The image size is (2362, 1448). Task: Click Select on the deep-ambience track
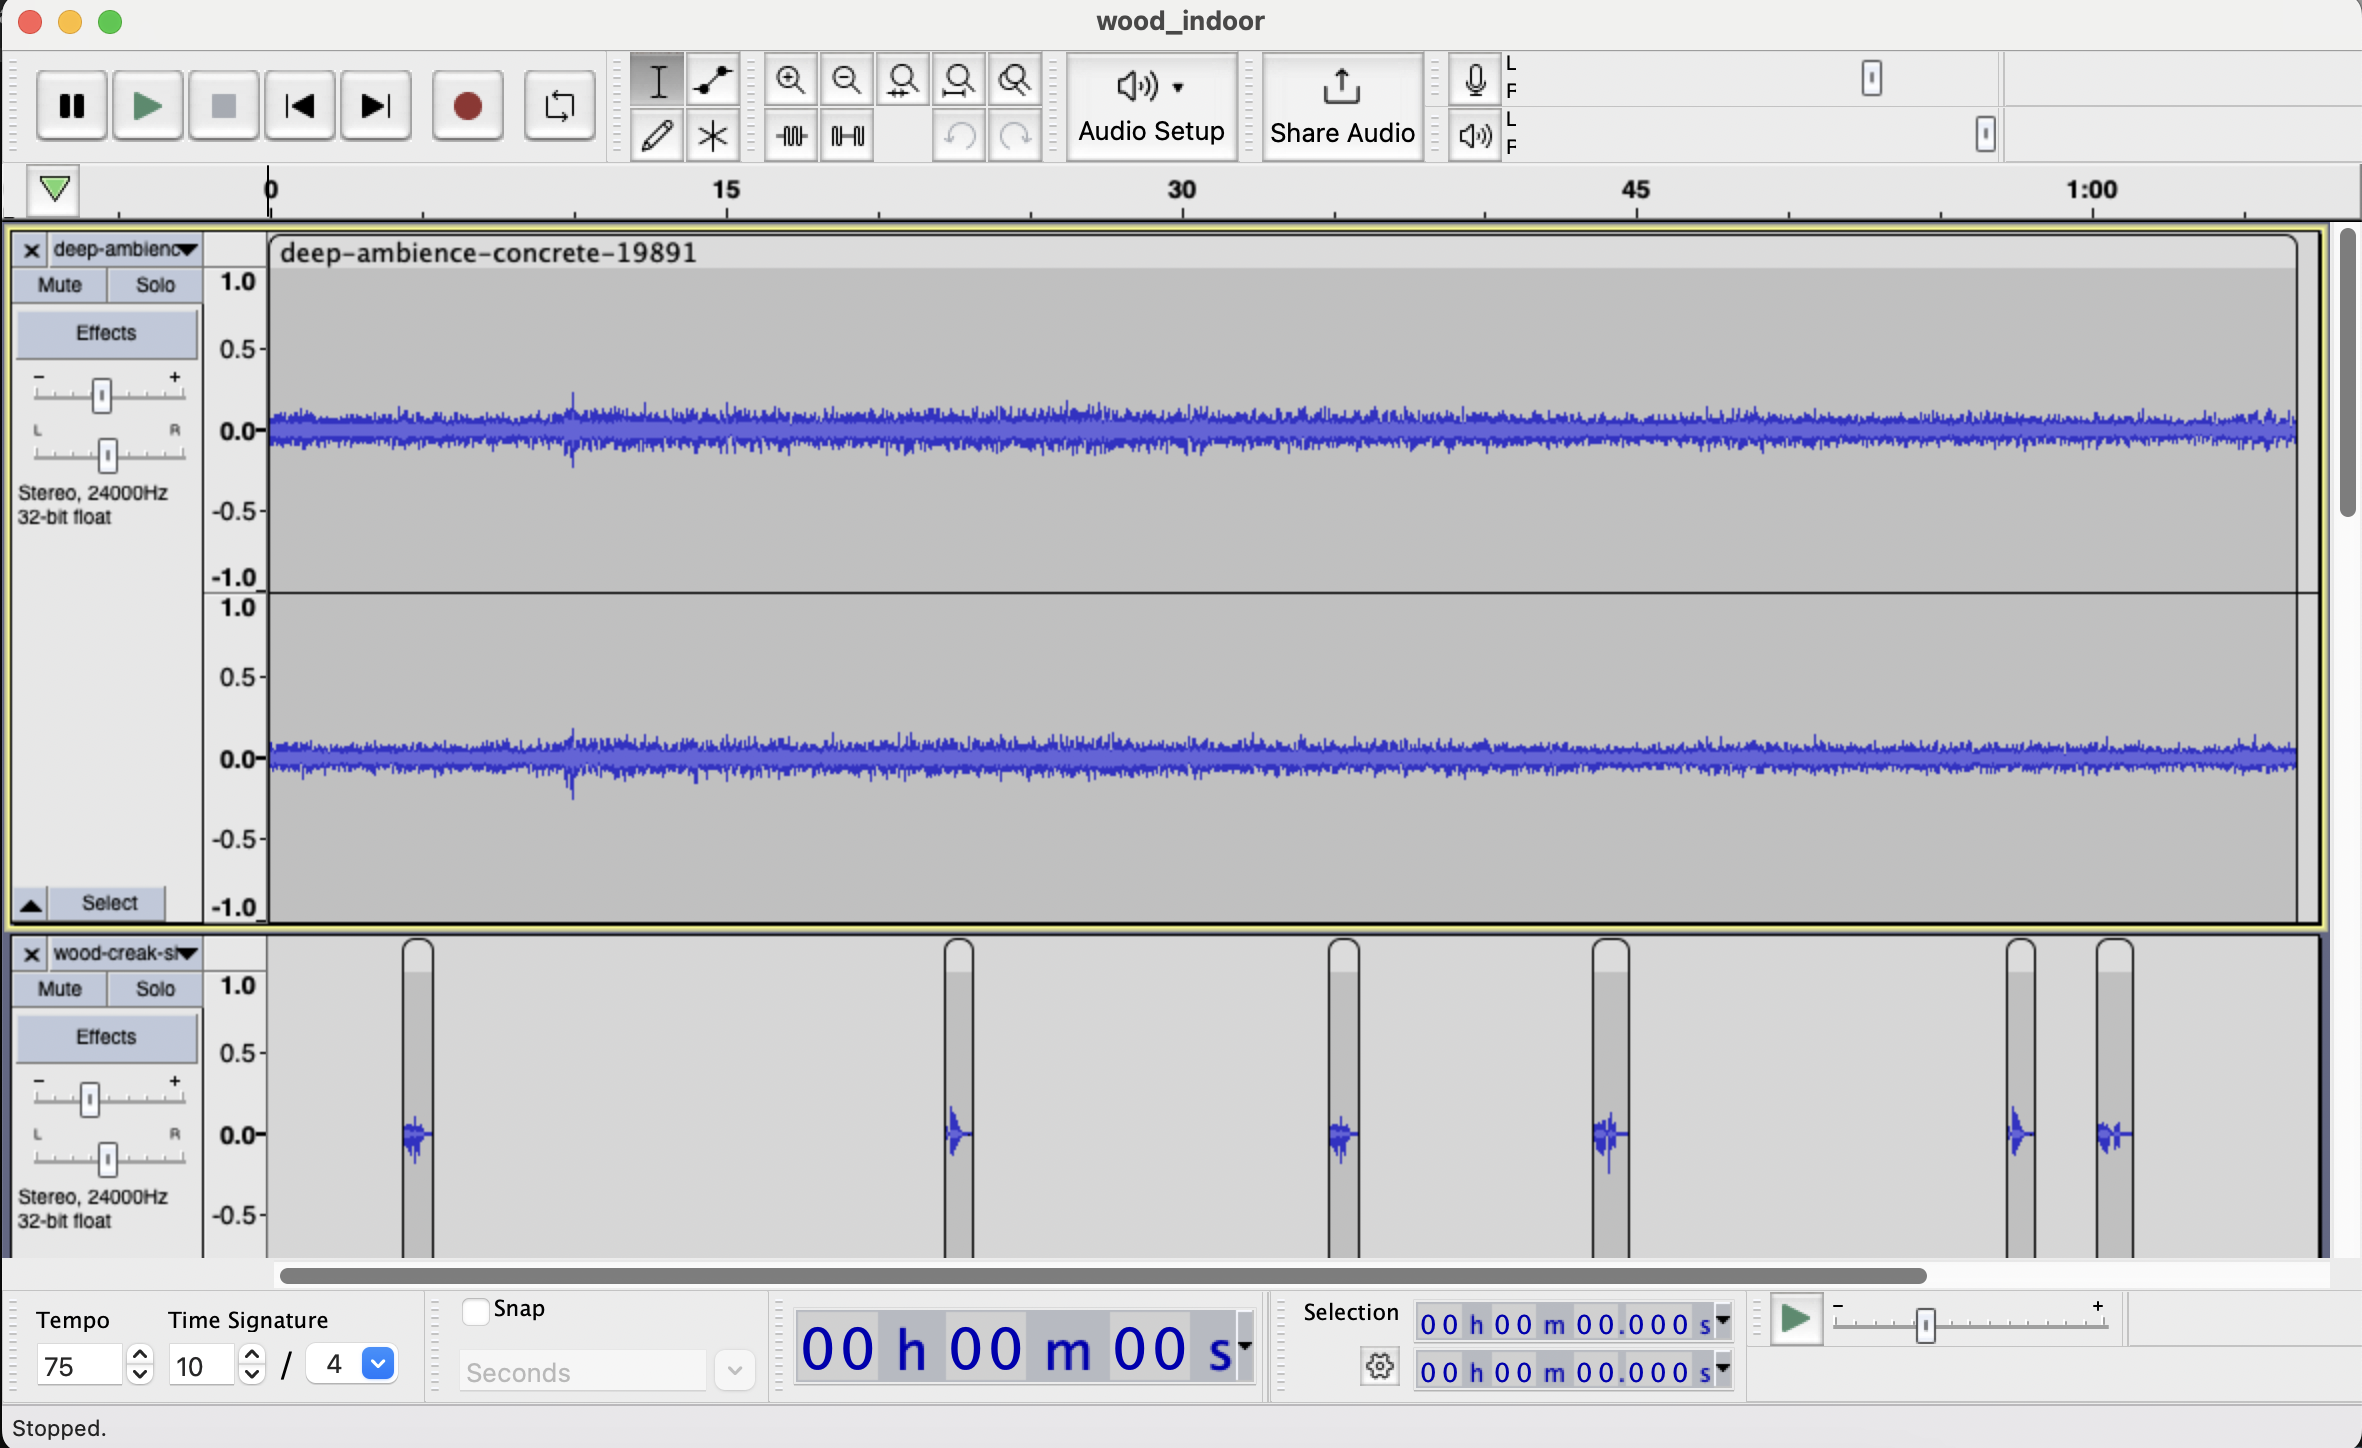[109, 903]
